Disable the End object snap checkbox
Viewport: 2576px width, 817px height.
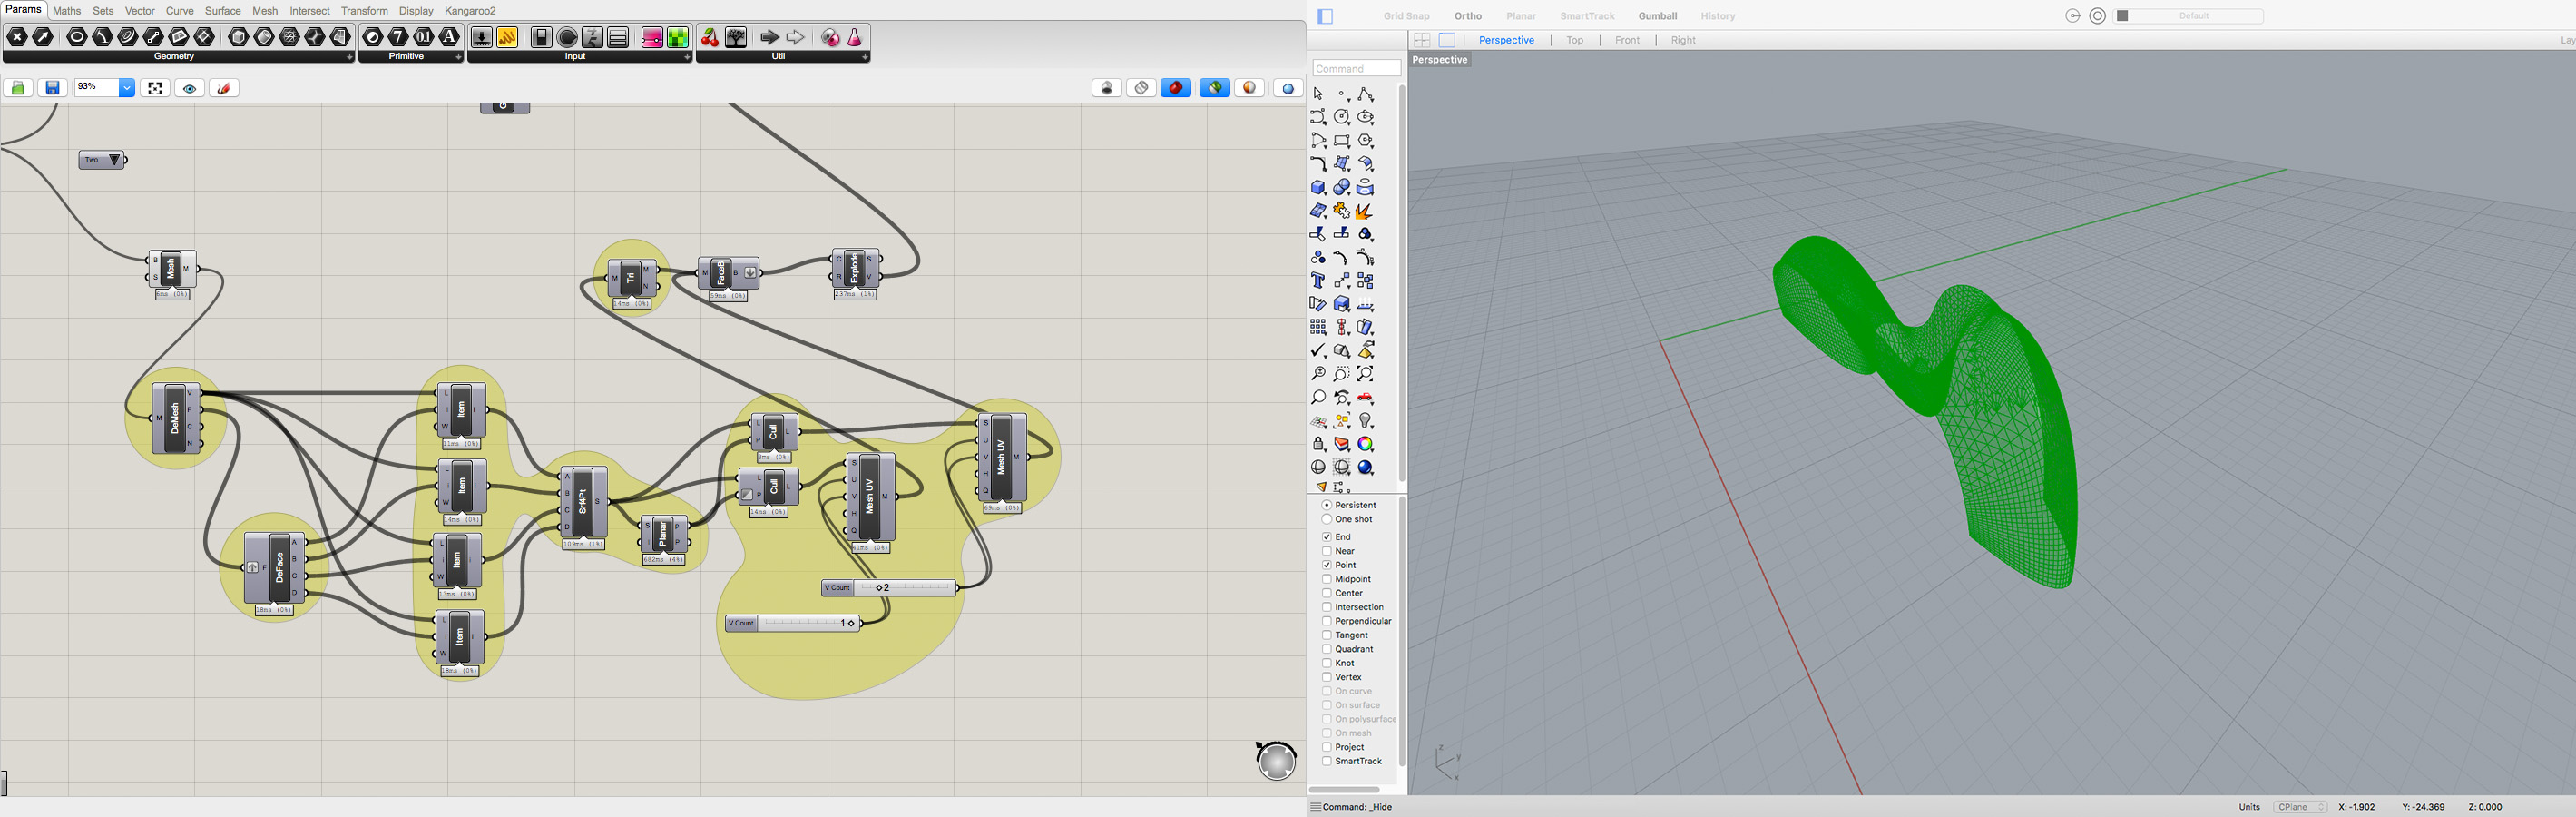coord(1327,537)
